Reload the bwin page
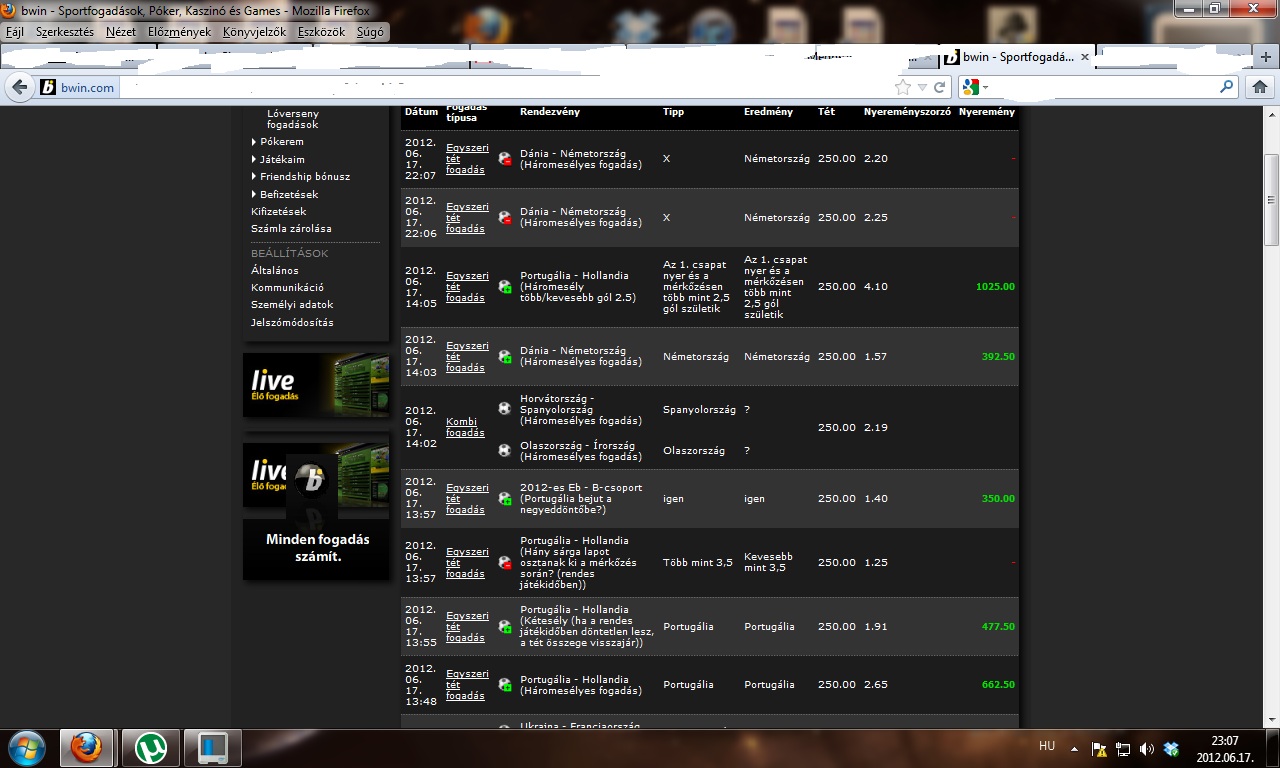The height and width of the screenshot is (768, 1280). (940, 87)
